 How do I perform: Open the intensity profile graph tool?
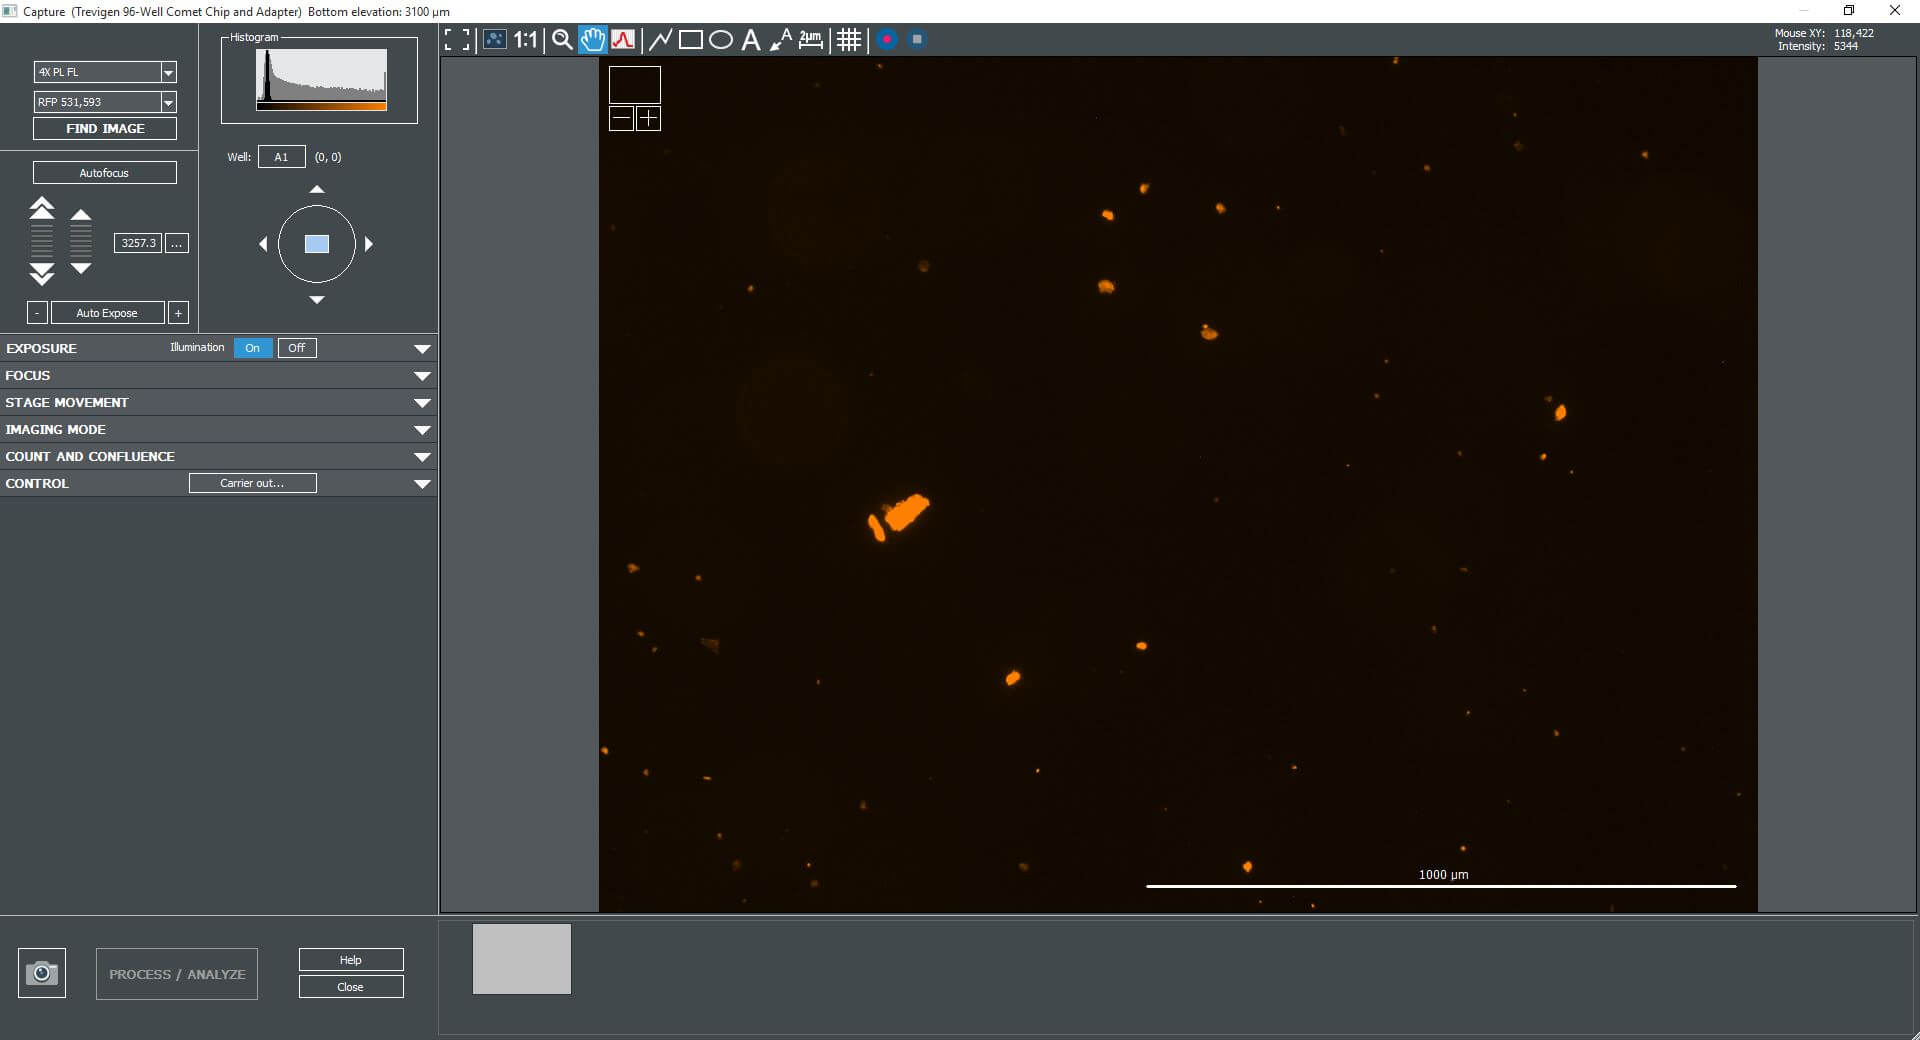(623, 40)
